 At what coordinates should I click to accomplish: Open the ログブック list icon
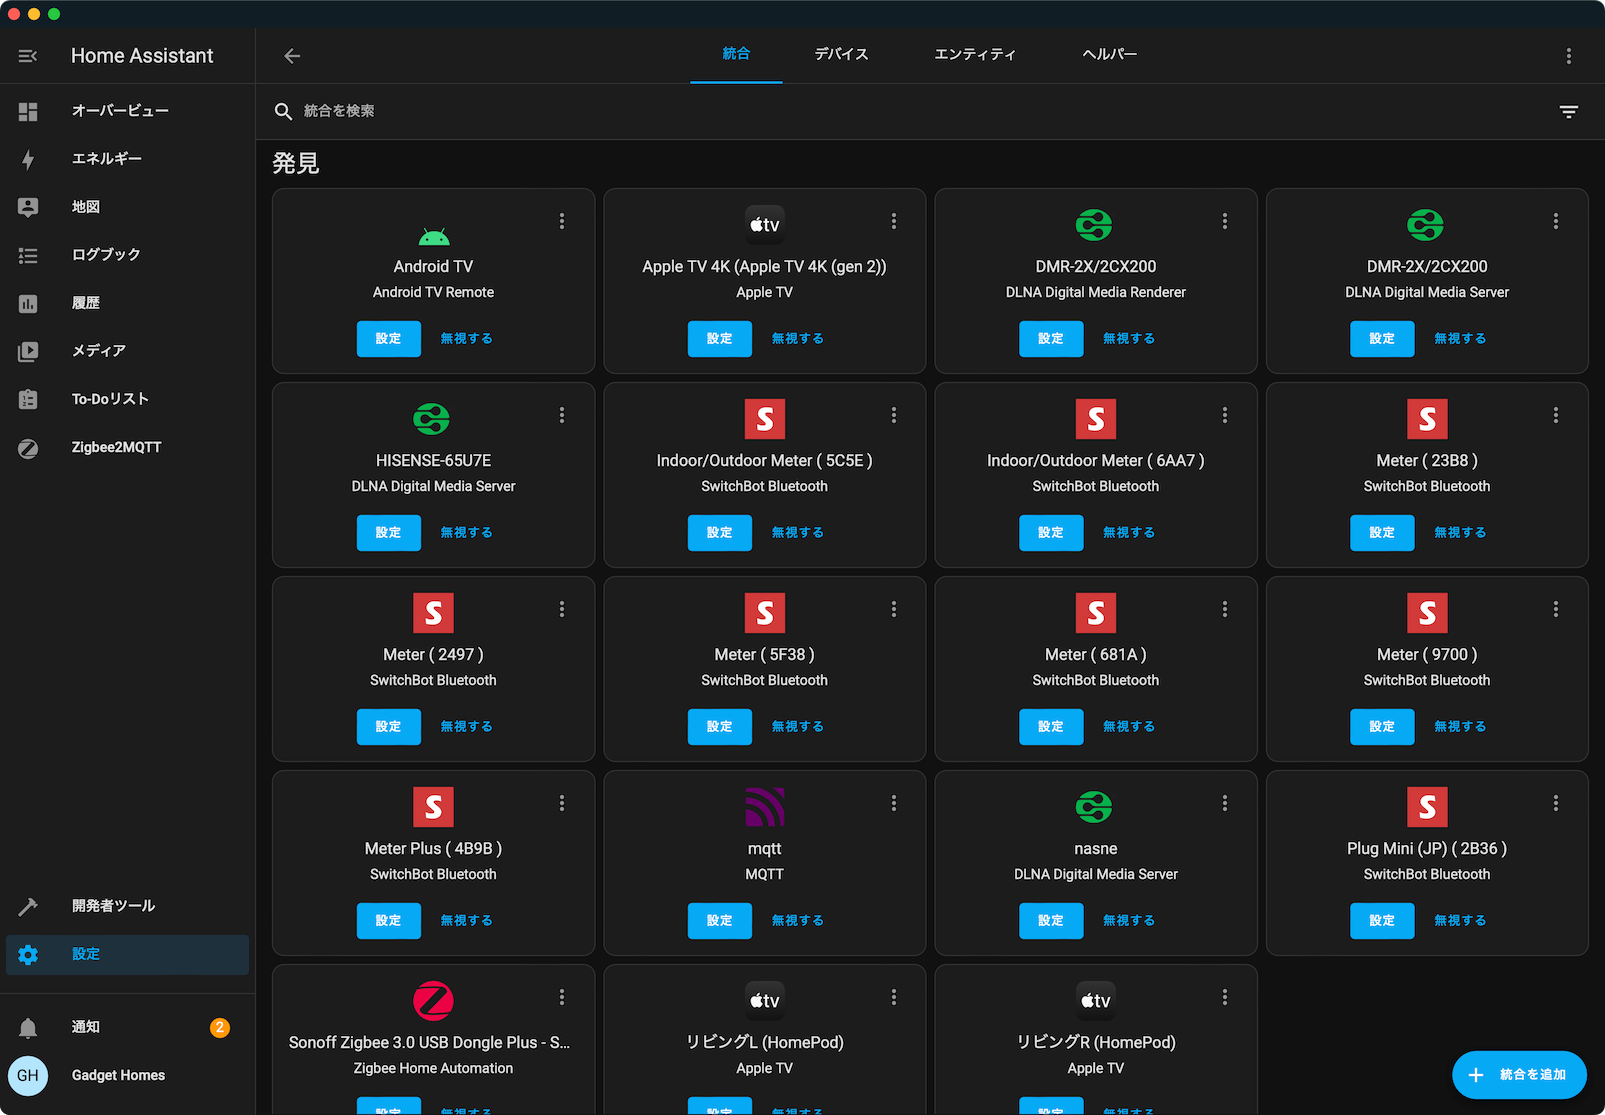(28, 255)
